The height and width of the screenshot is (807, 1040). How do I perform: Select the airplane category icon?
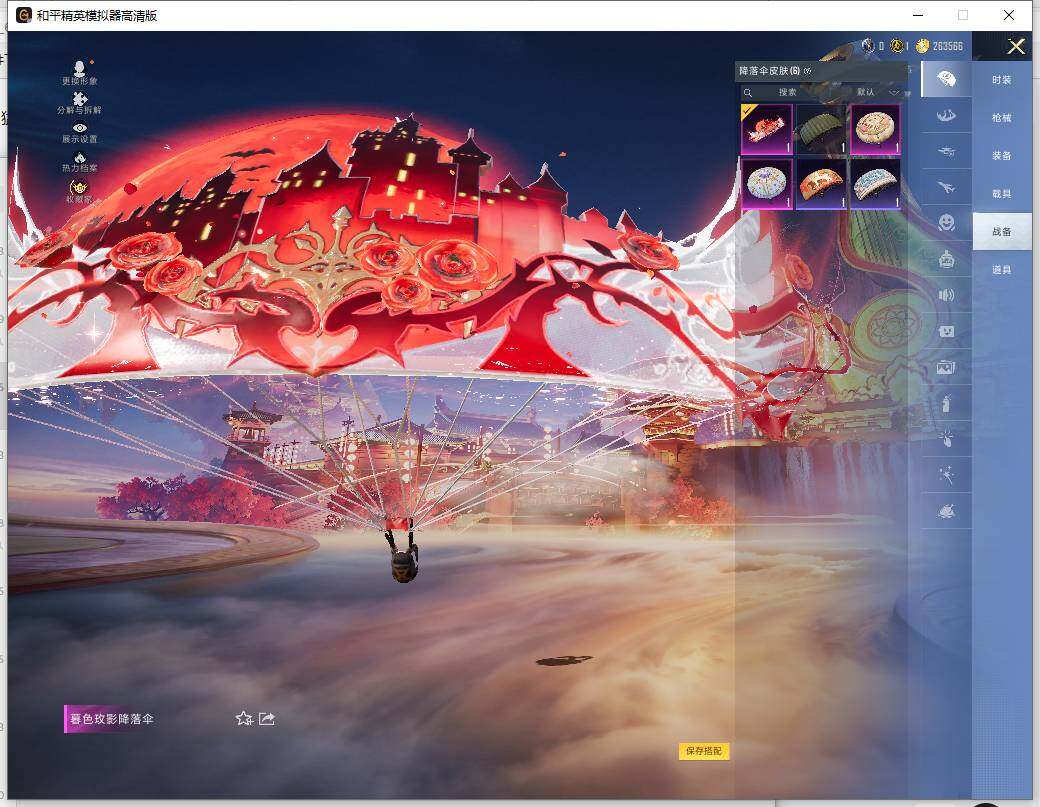946,187
